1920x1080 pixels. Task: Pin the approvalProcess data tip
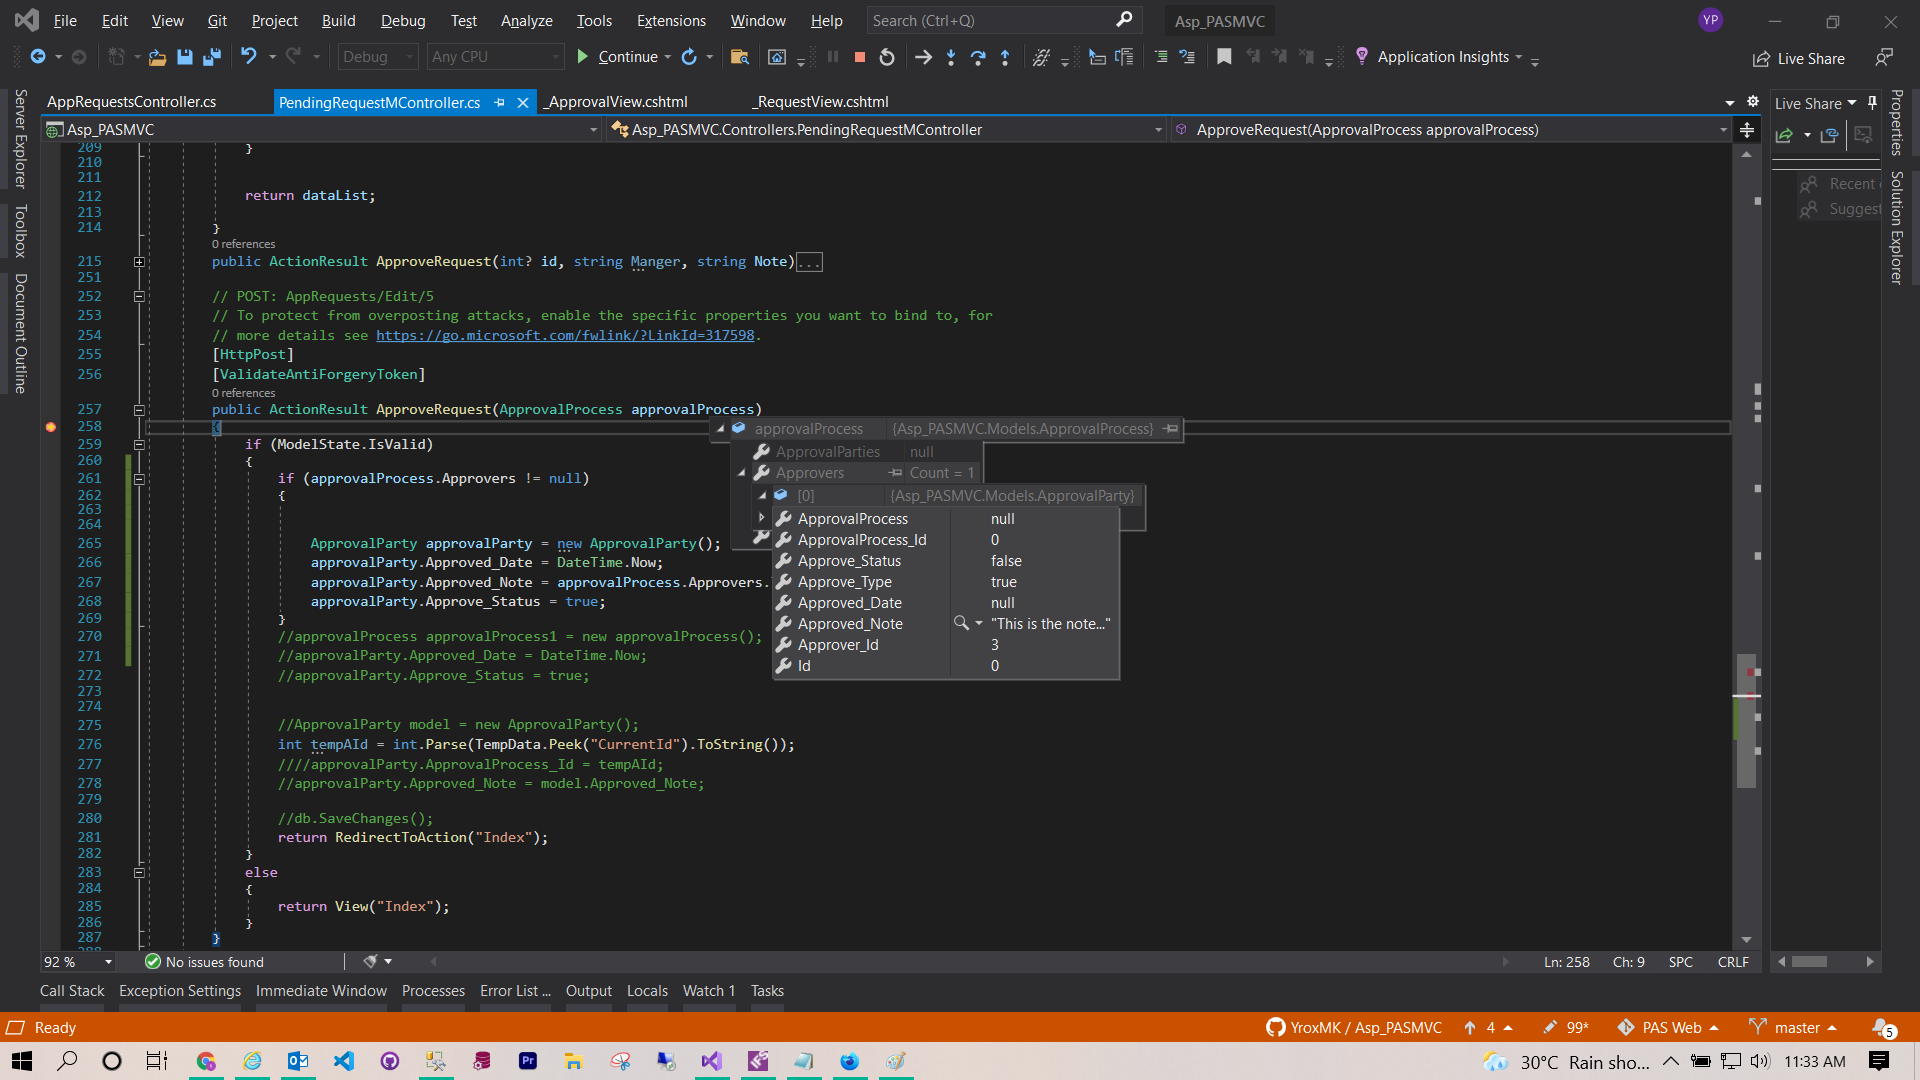point(1171,428)
